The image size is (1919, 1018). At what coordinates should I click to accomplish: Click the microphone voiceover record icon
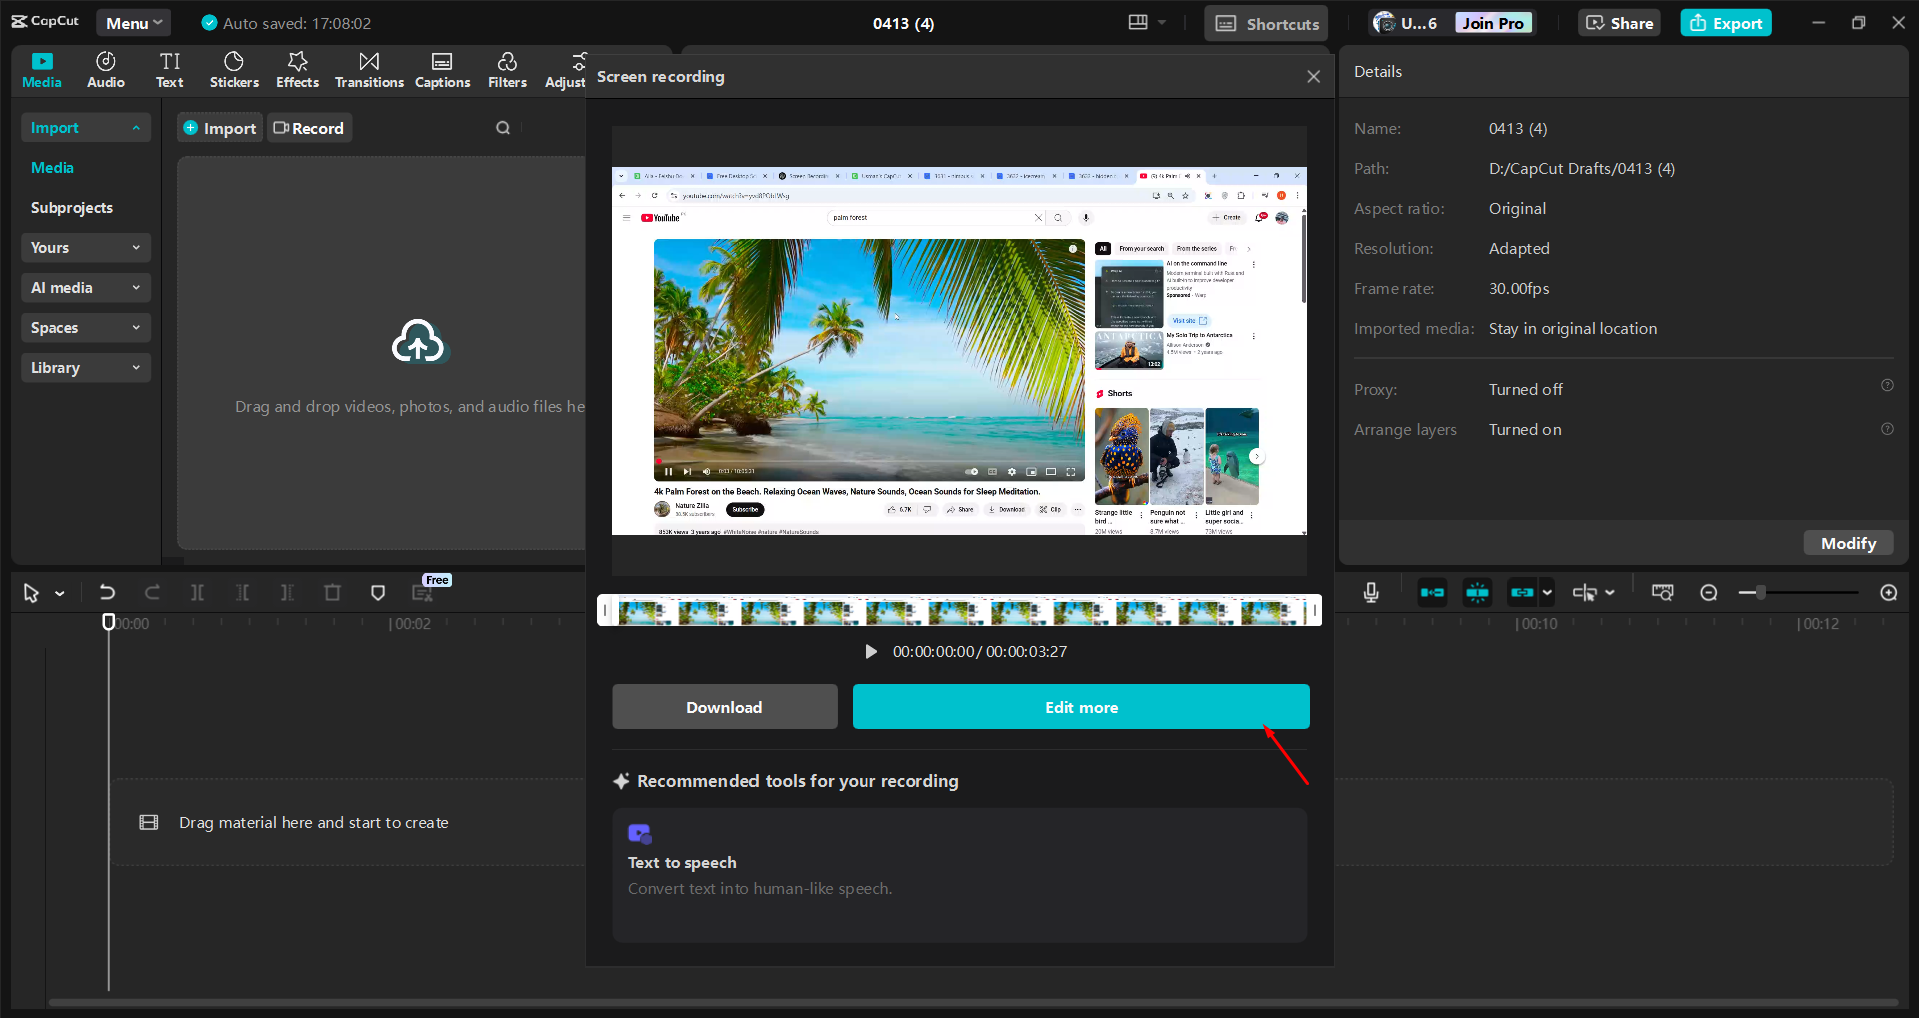(x=1371, y=593)
